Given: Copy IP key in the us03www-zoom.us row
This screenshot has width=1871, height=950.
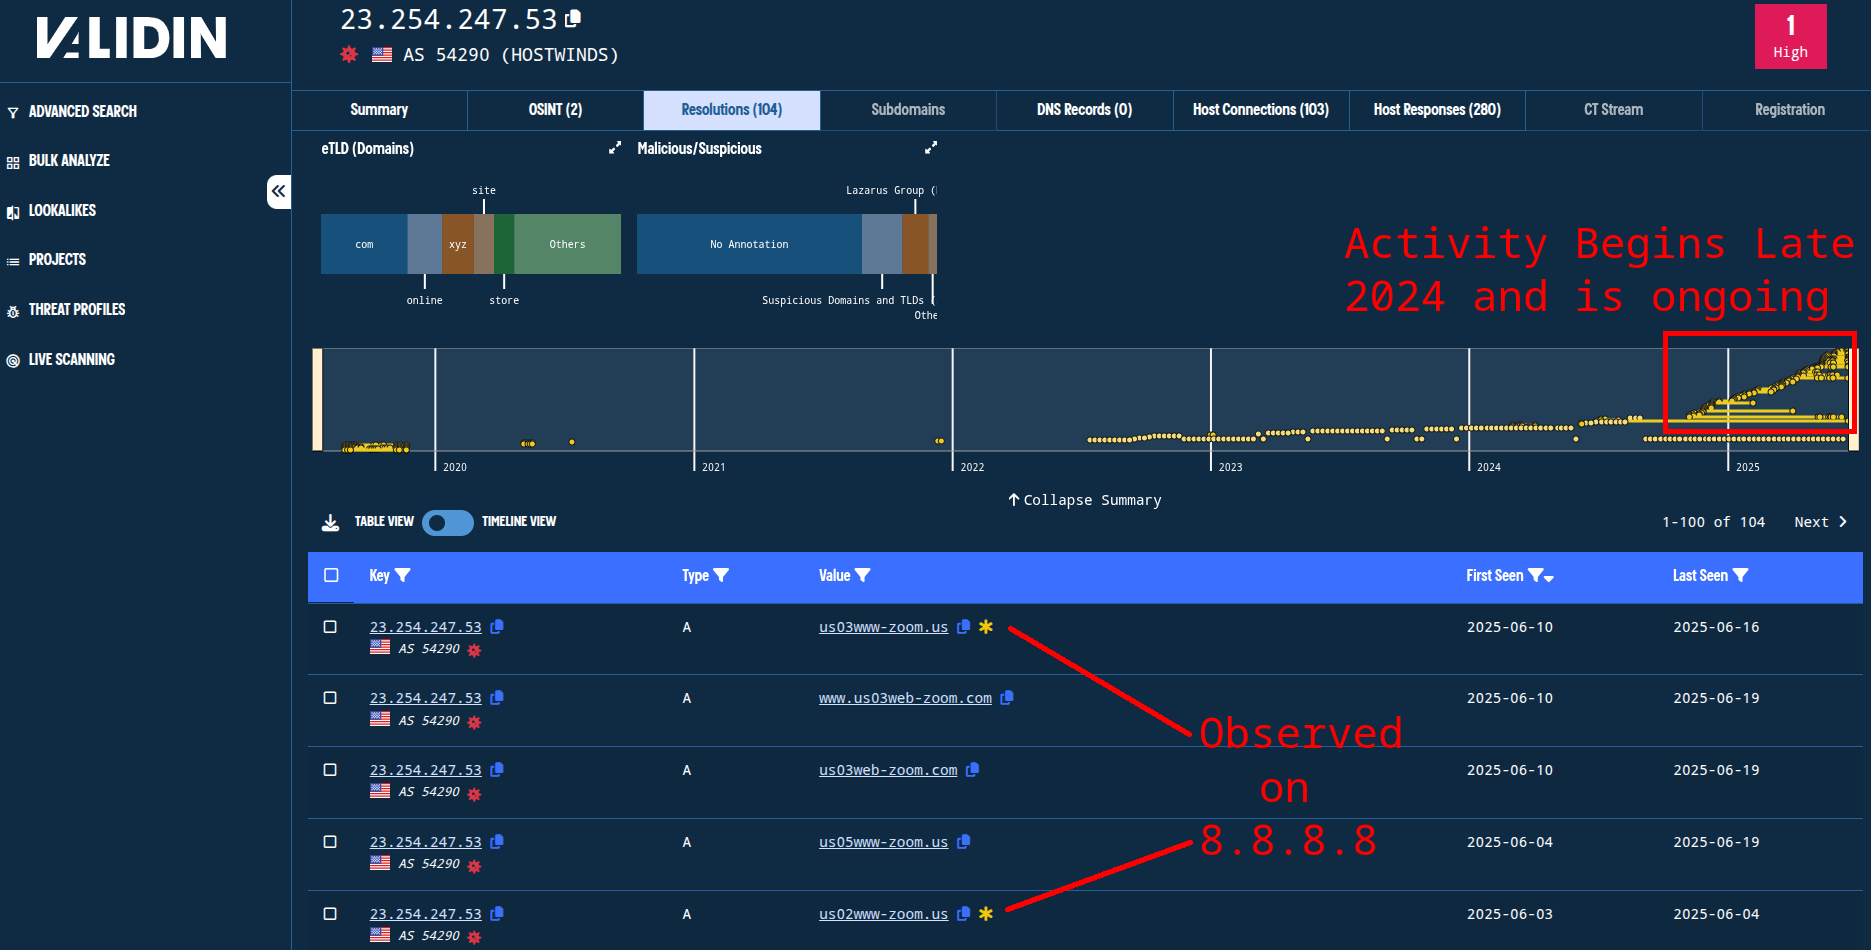Looking at the screenshot, I should (497, 627).
